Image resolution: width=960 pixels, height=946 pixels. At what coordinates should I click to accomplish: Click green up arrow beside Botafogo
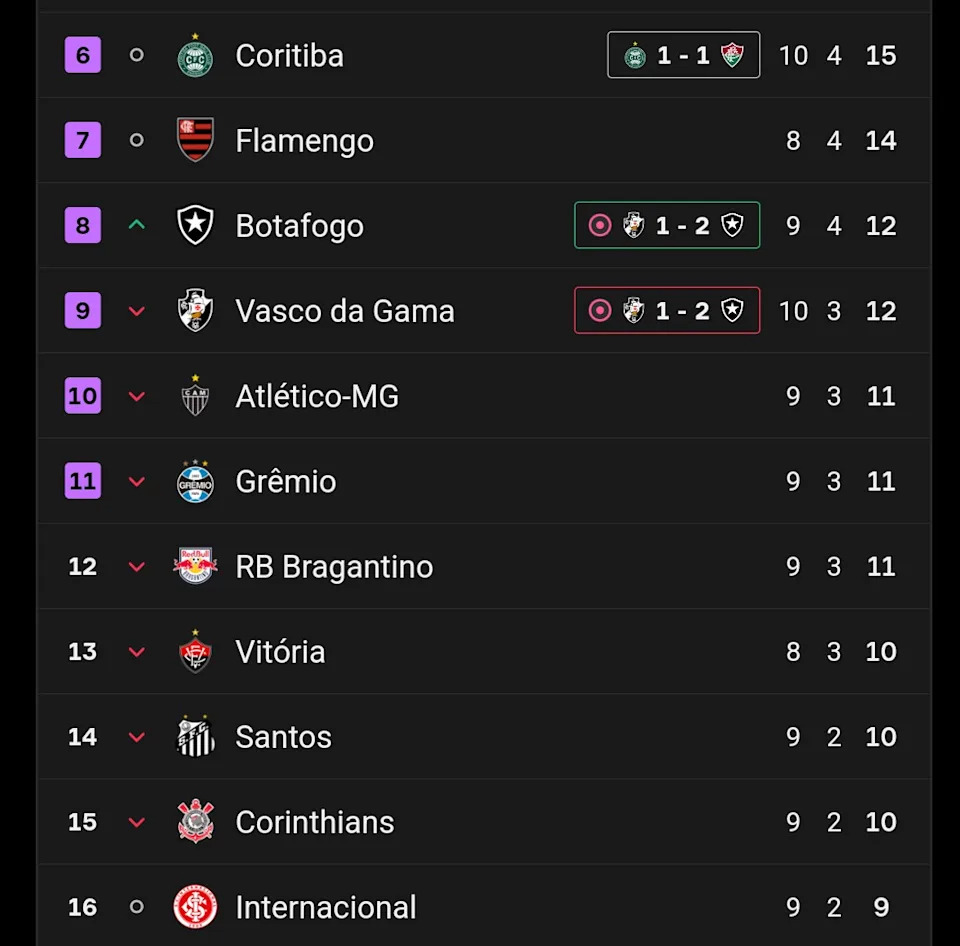[137, 225]
